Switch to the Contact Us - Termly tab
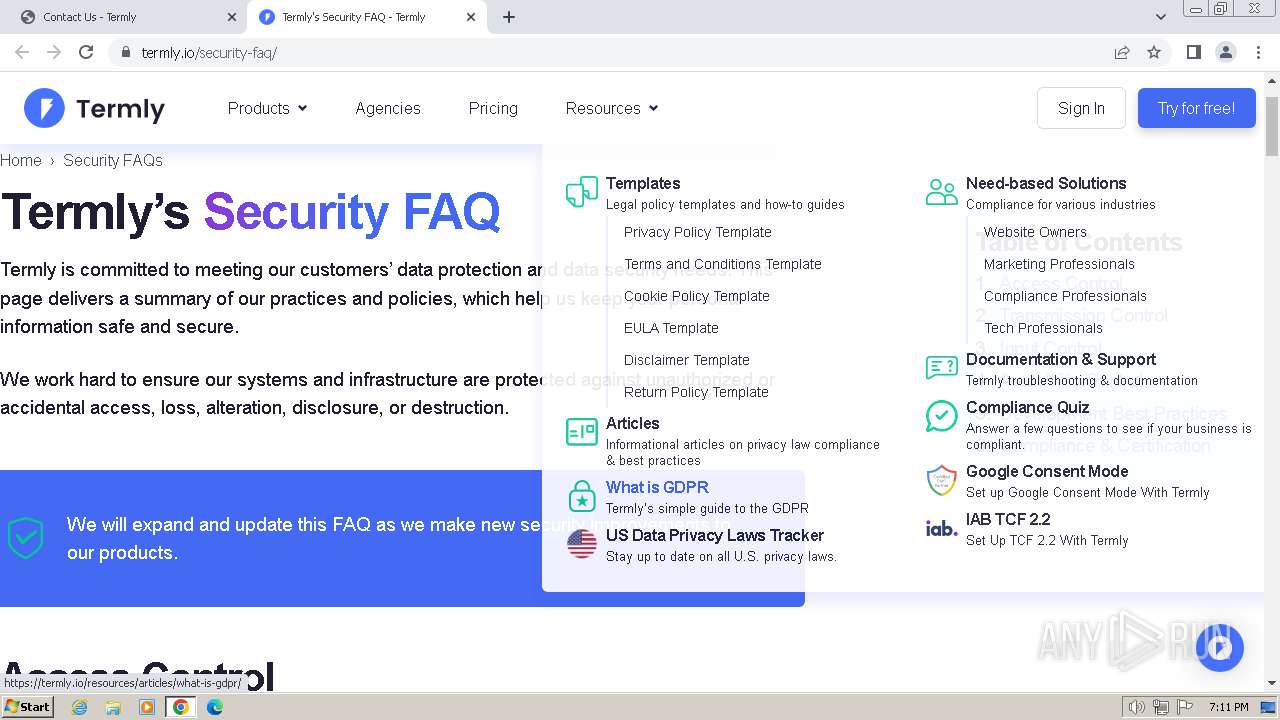This screenshot has height=720, width=1280. (123, 17)
